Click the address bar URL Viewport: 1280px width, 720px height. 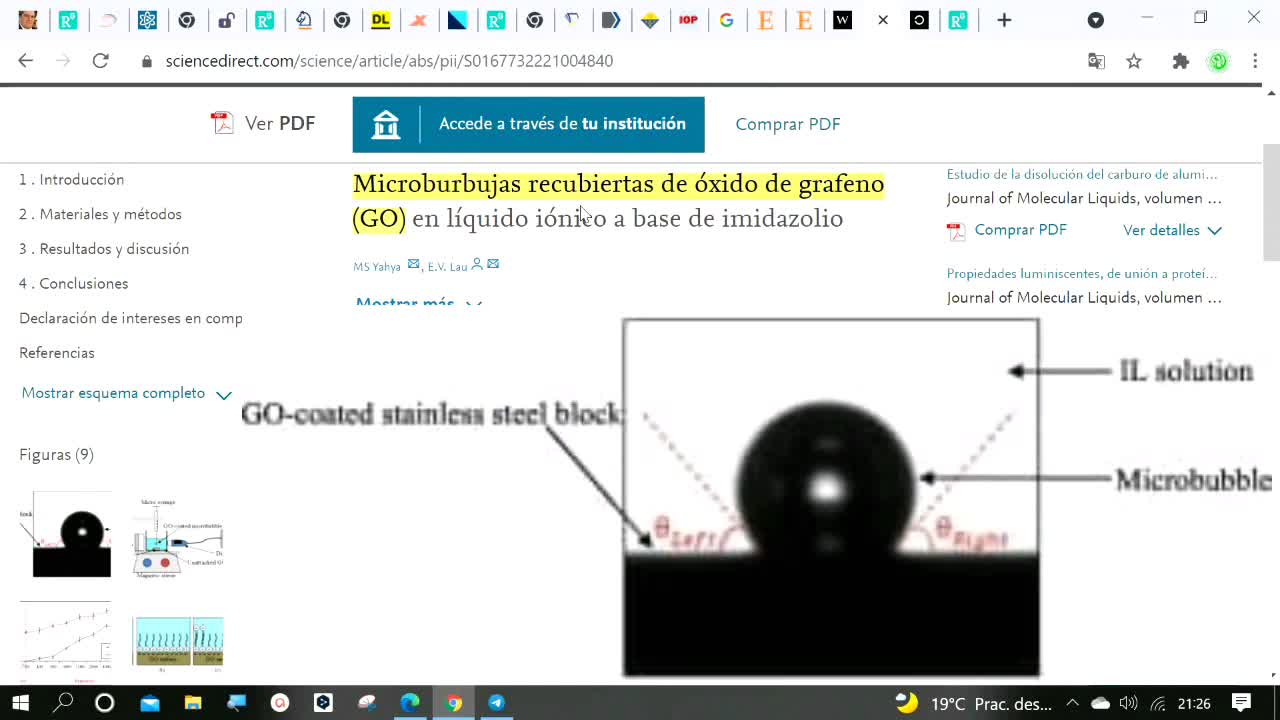389,61
